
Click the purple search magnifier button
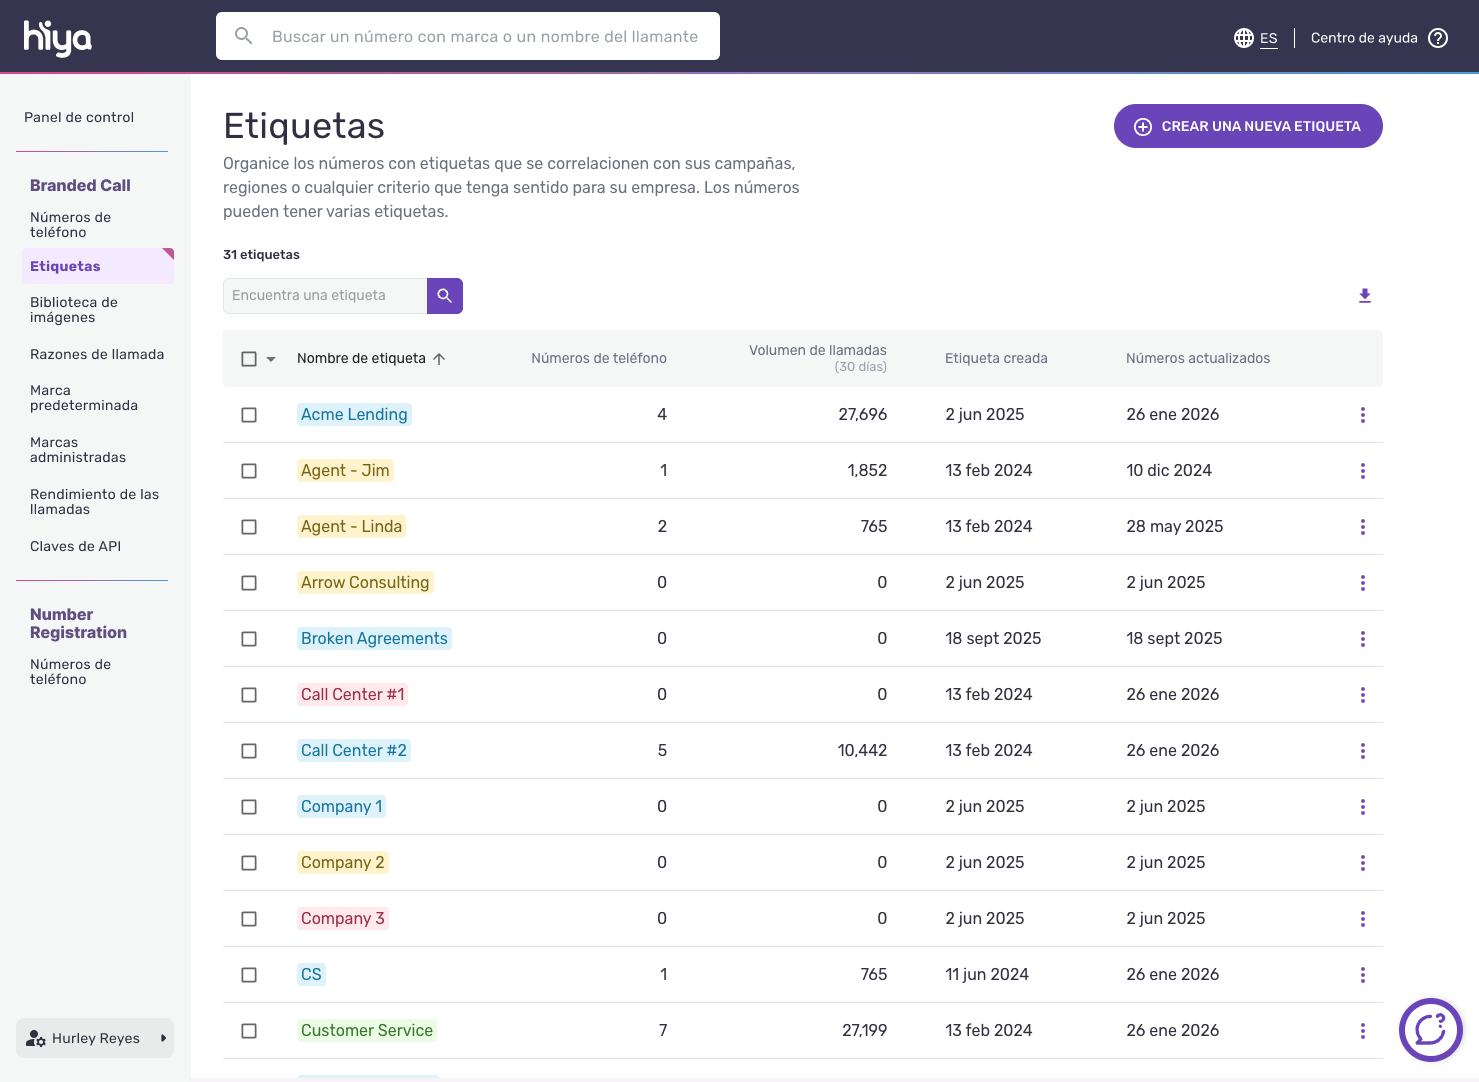coord(444,296)
